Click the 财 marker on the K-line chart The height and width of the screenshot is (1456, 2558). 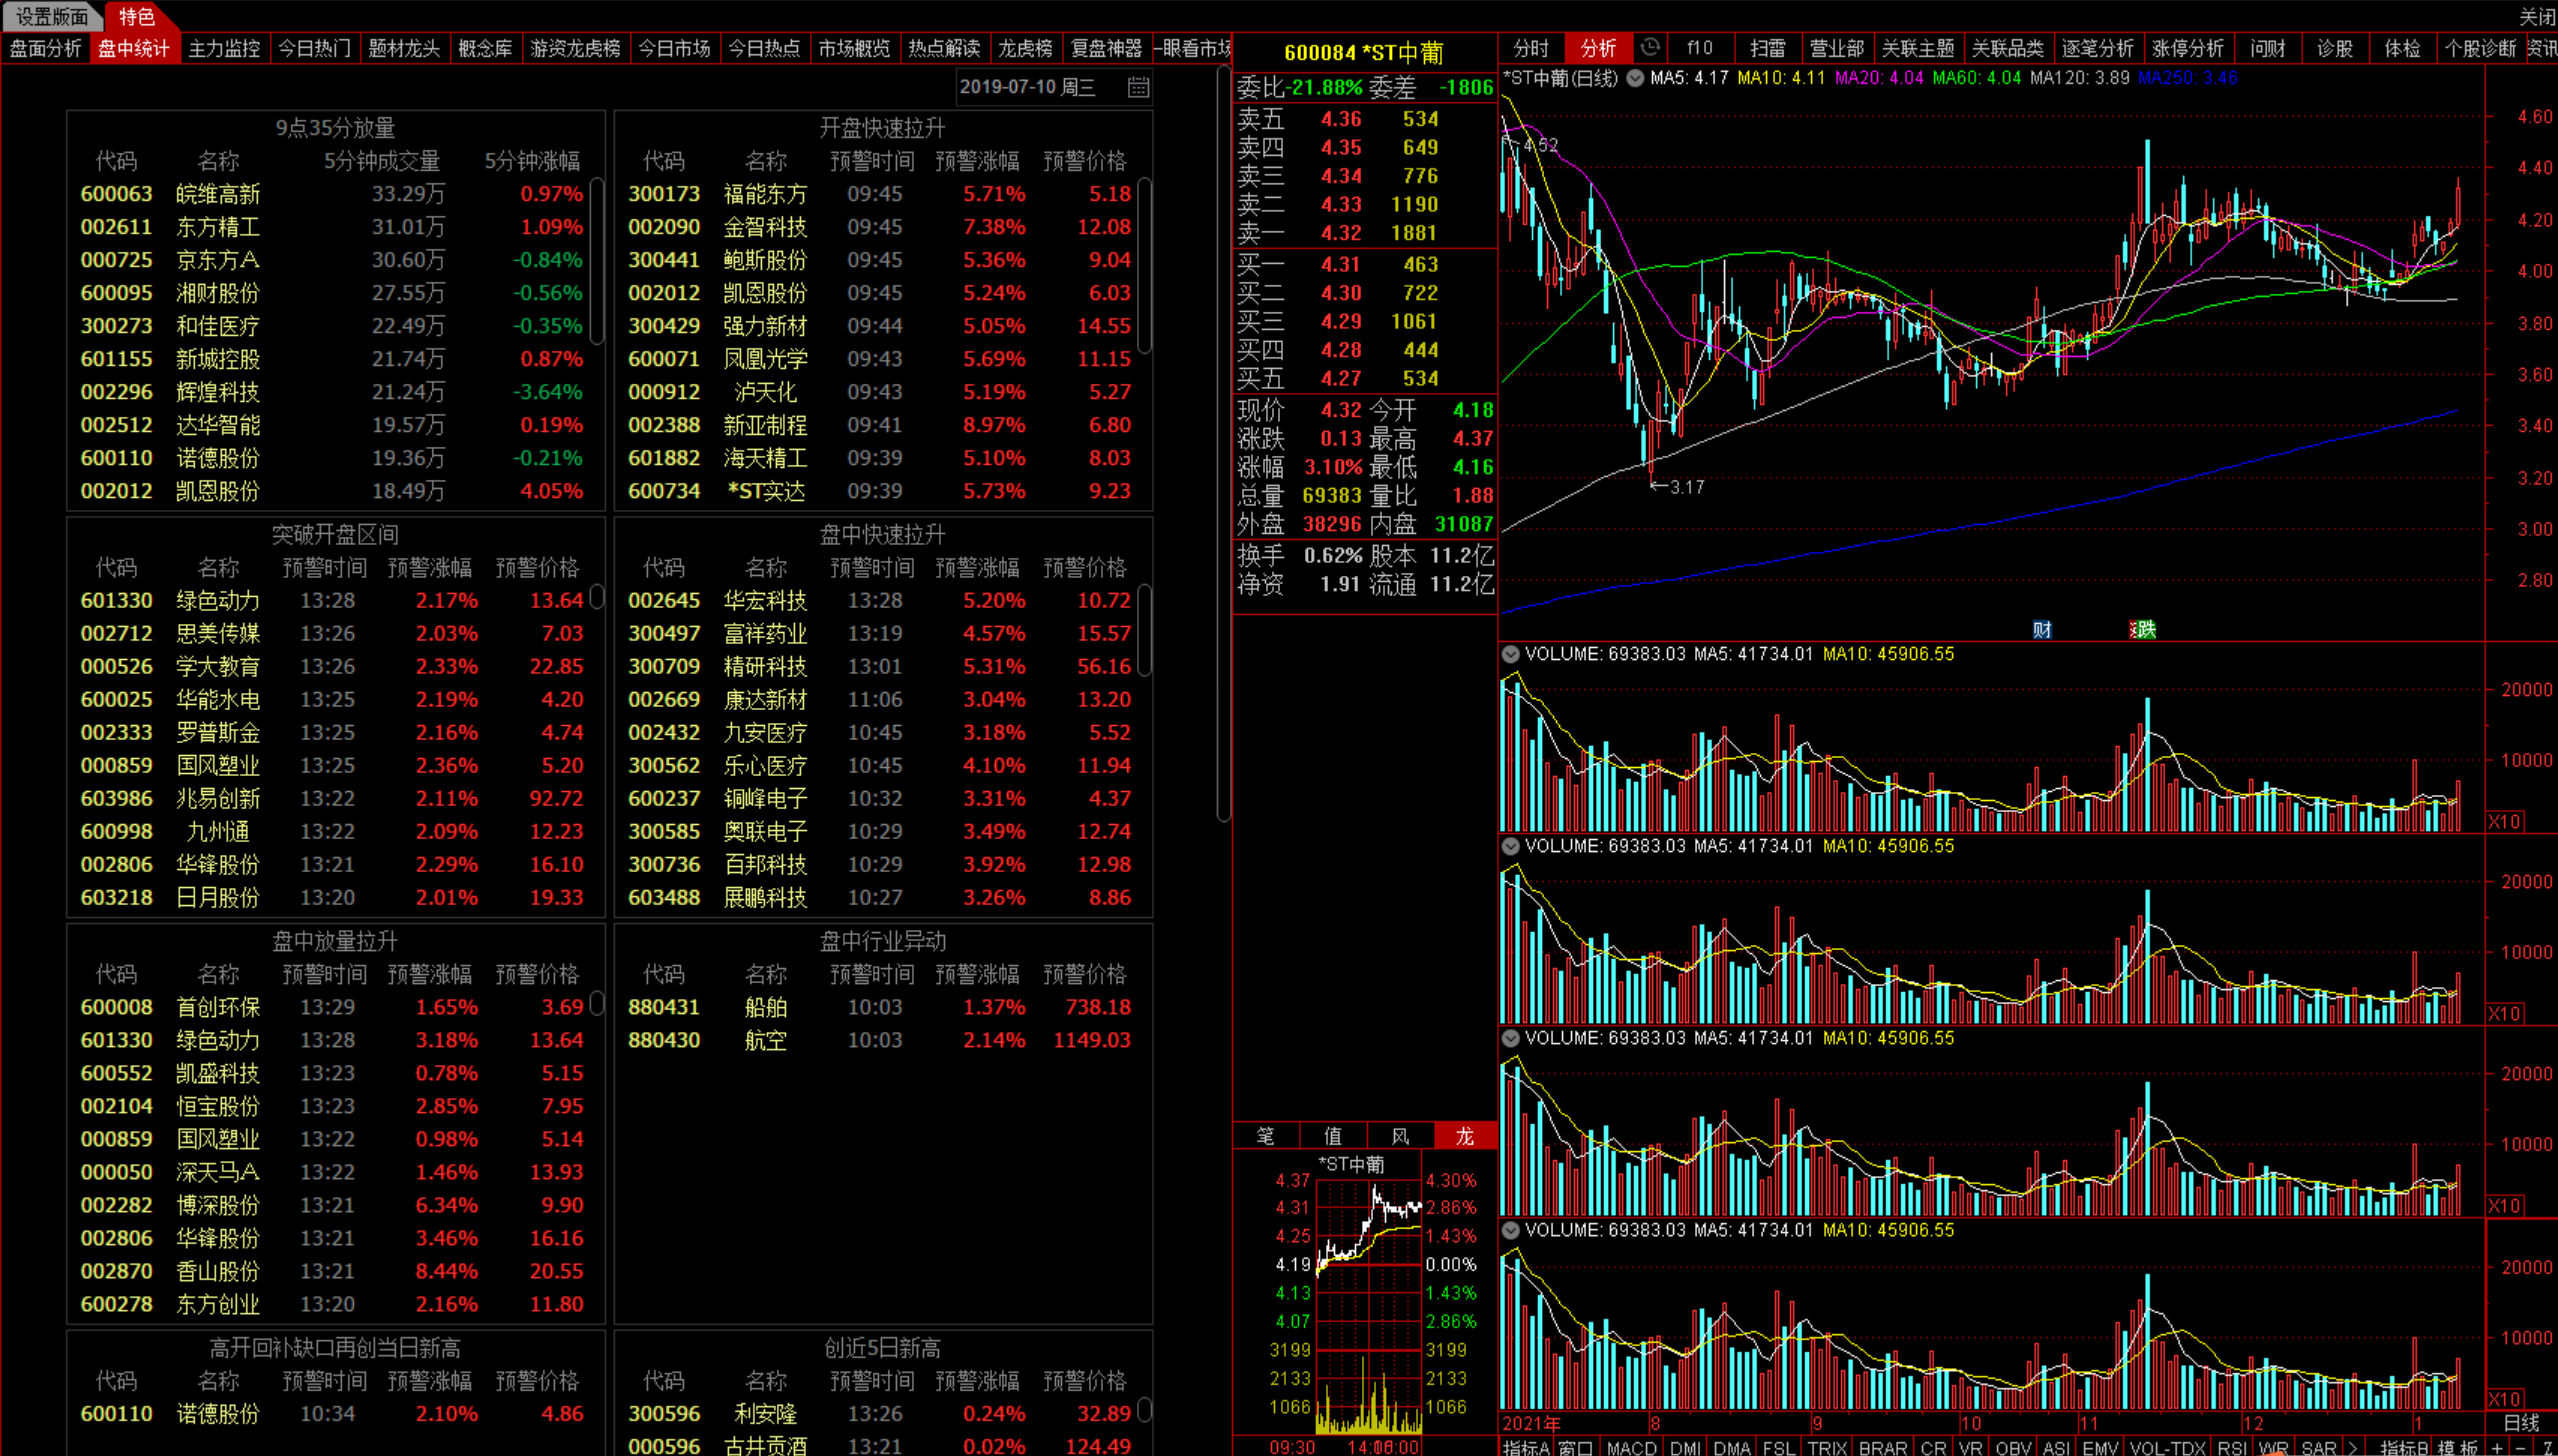[2041, 629]
